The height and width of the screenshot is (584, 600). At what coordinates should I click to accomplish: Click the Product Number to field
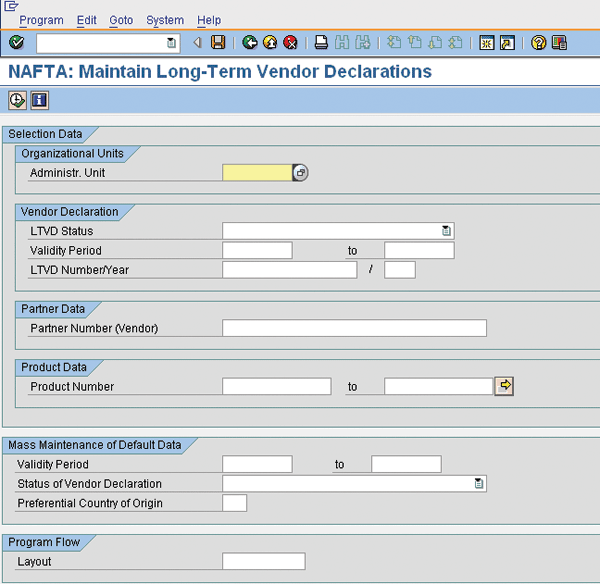point(439,386)
